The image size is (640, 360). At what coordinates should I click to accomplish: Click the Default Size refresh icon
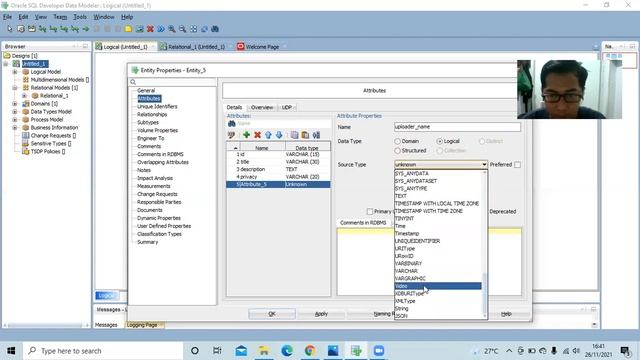coord(204,29)
